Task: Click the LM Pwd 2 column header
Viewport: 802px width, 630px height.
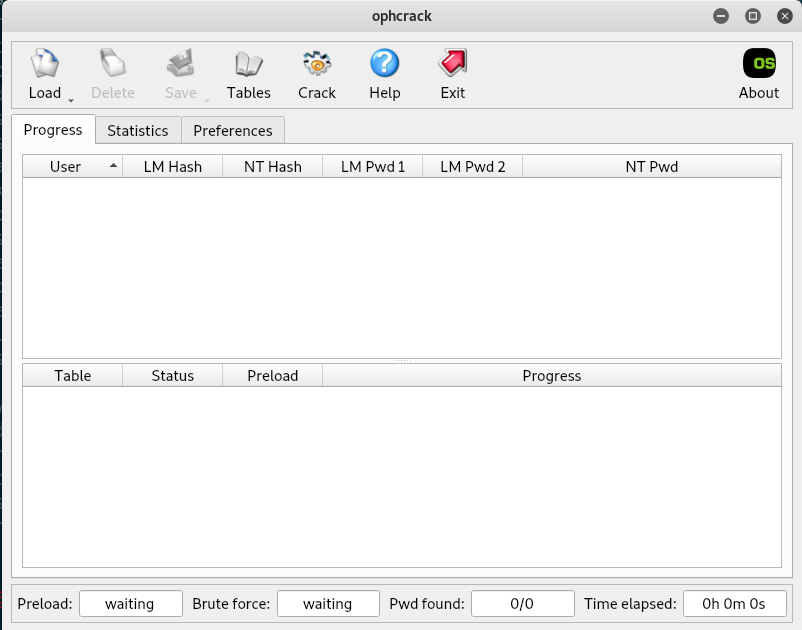Action: coord(473,167)
